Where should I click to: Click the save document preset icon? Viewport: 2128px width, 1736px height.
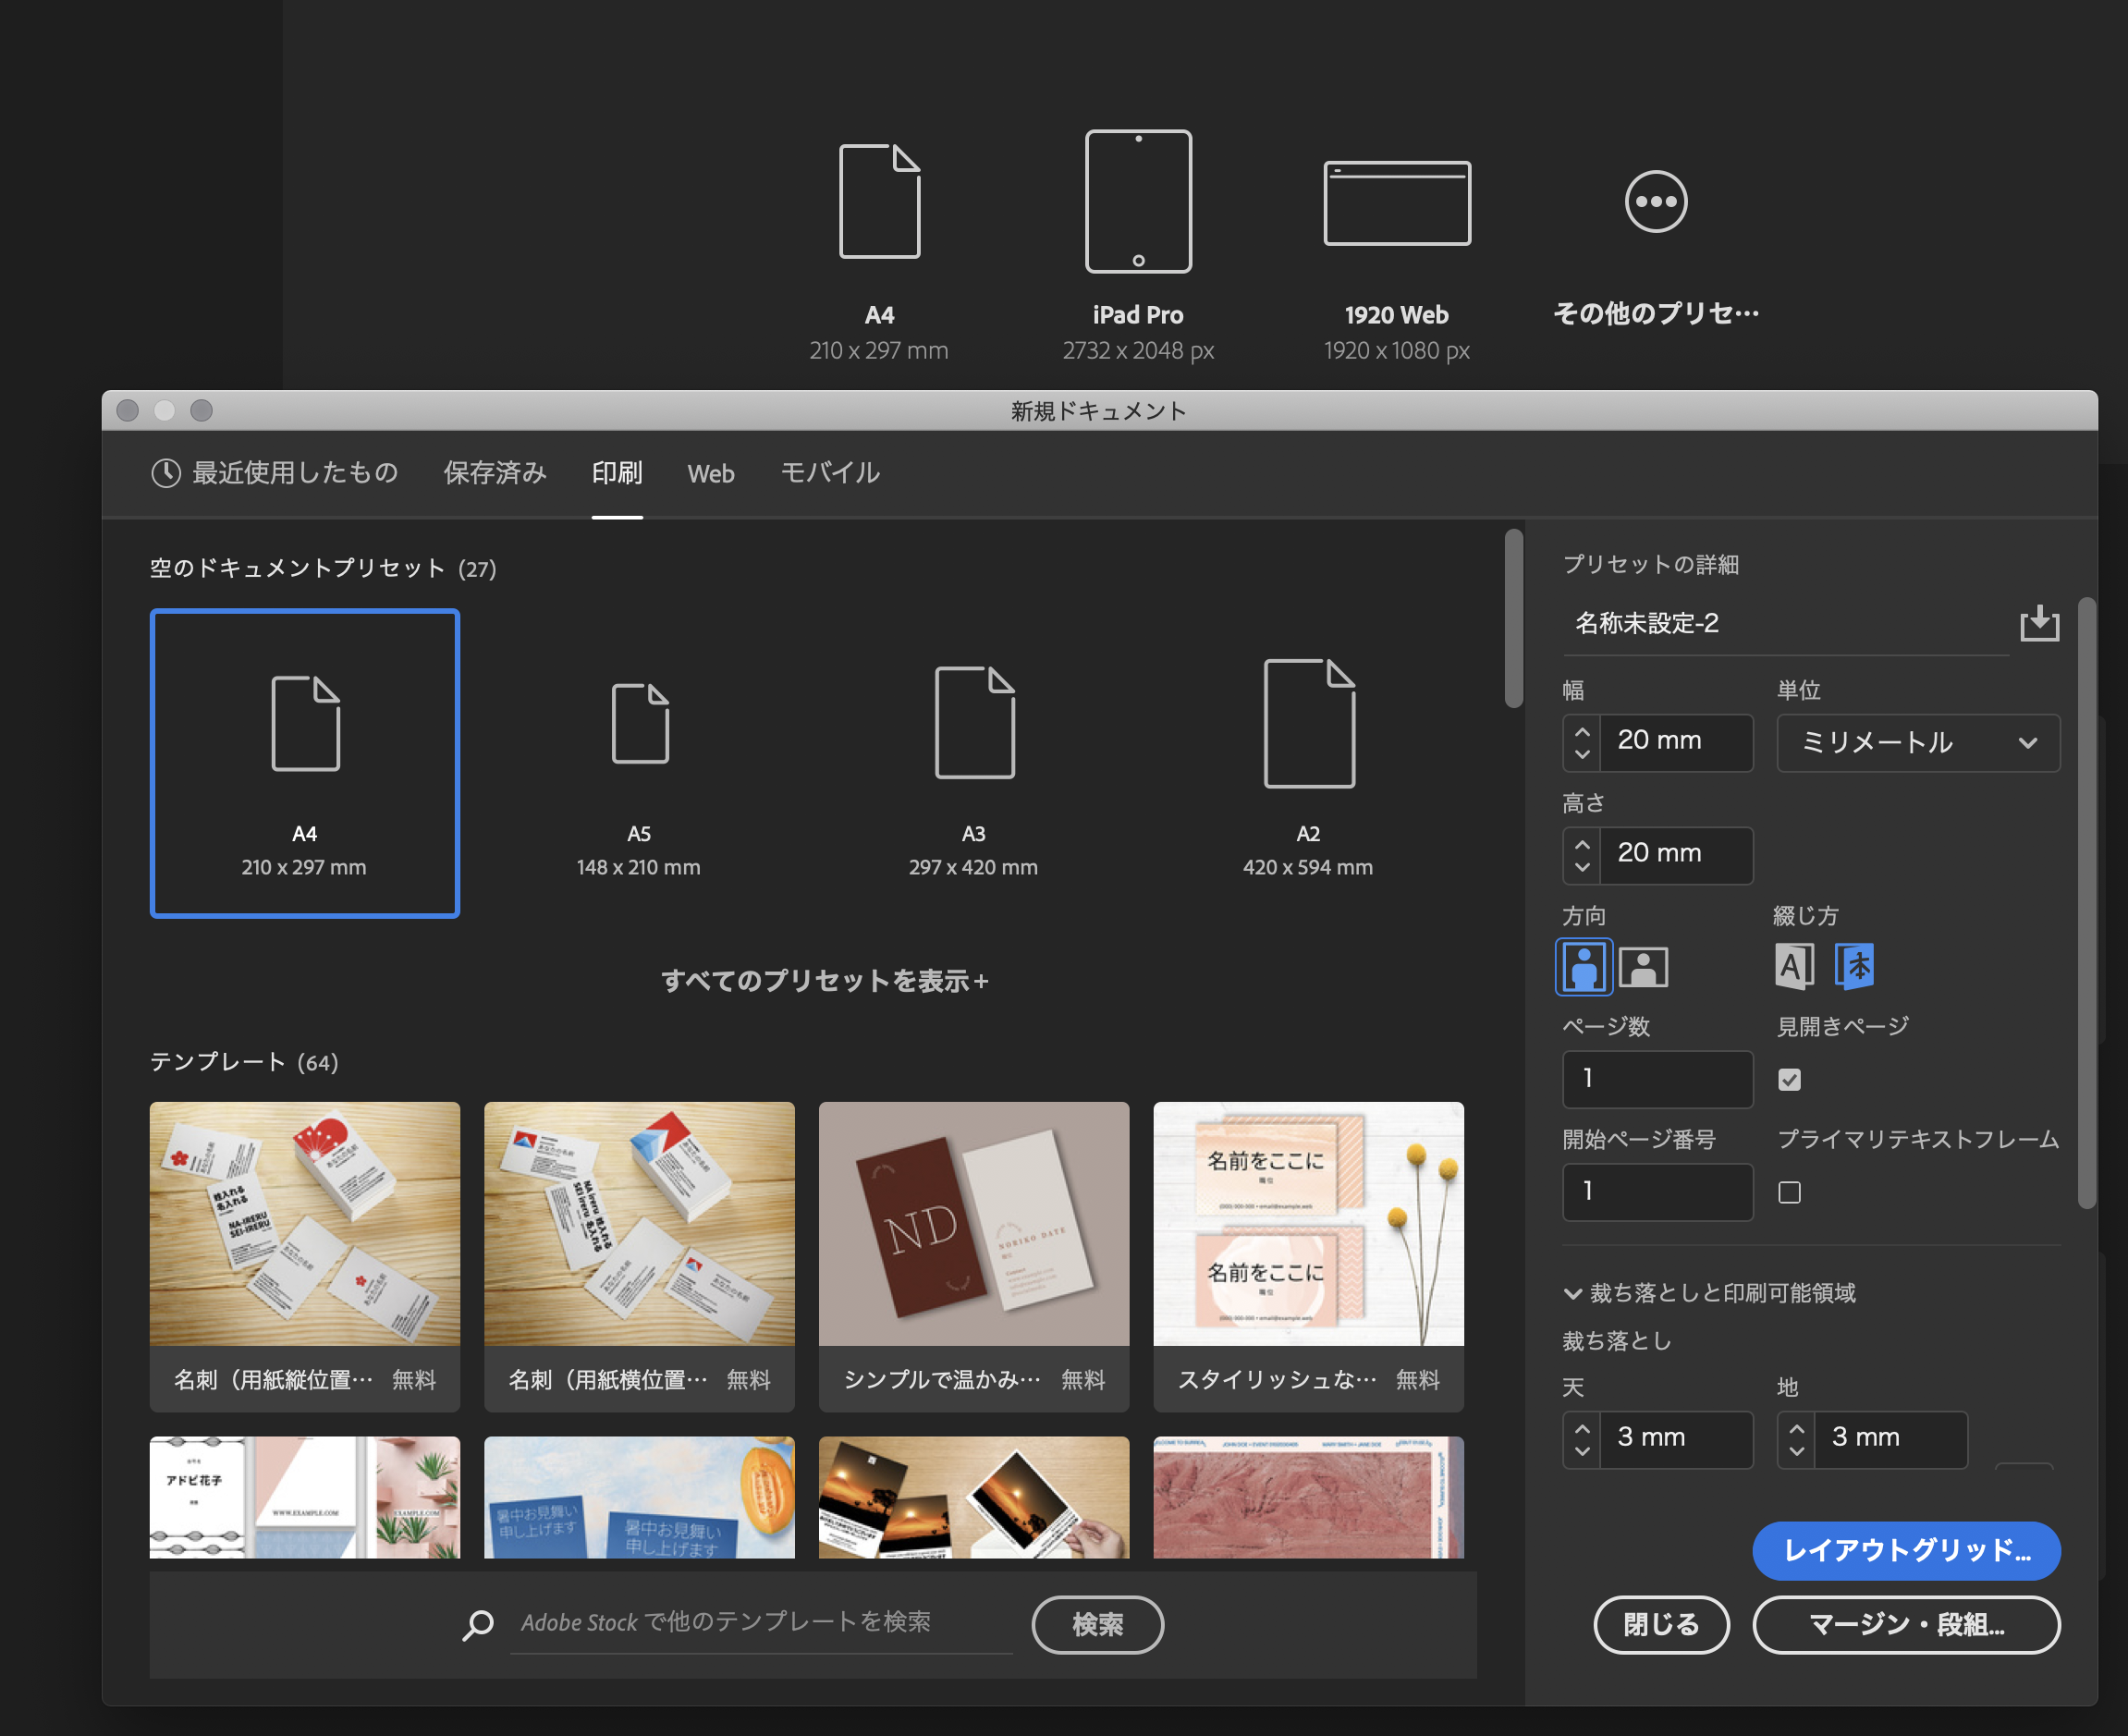(2039, 624)
